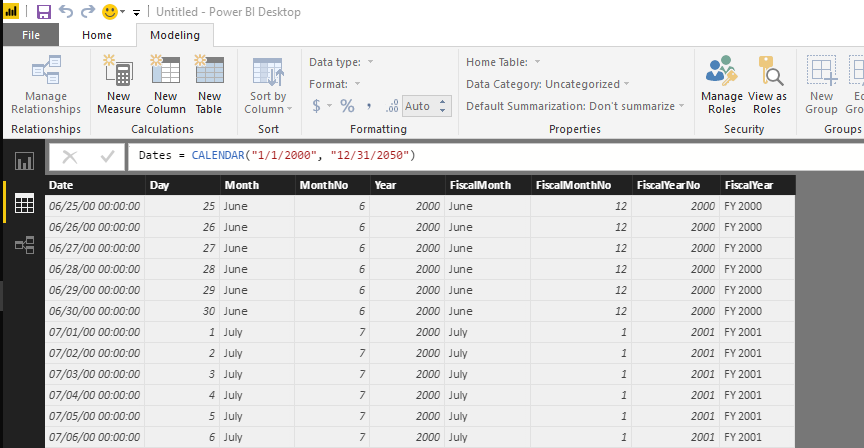
Task: Select the FiscalYear column header
Action: pos(758,185)
